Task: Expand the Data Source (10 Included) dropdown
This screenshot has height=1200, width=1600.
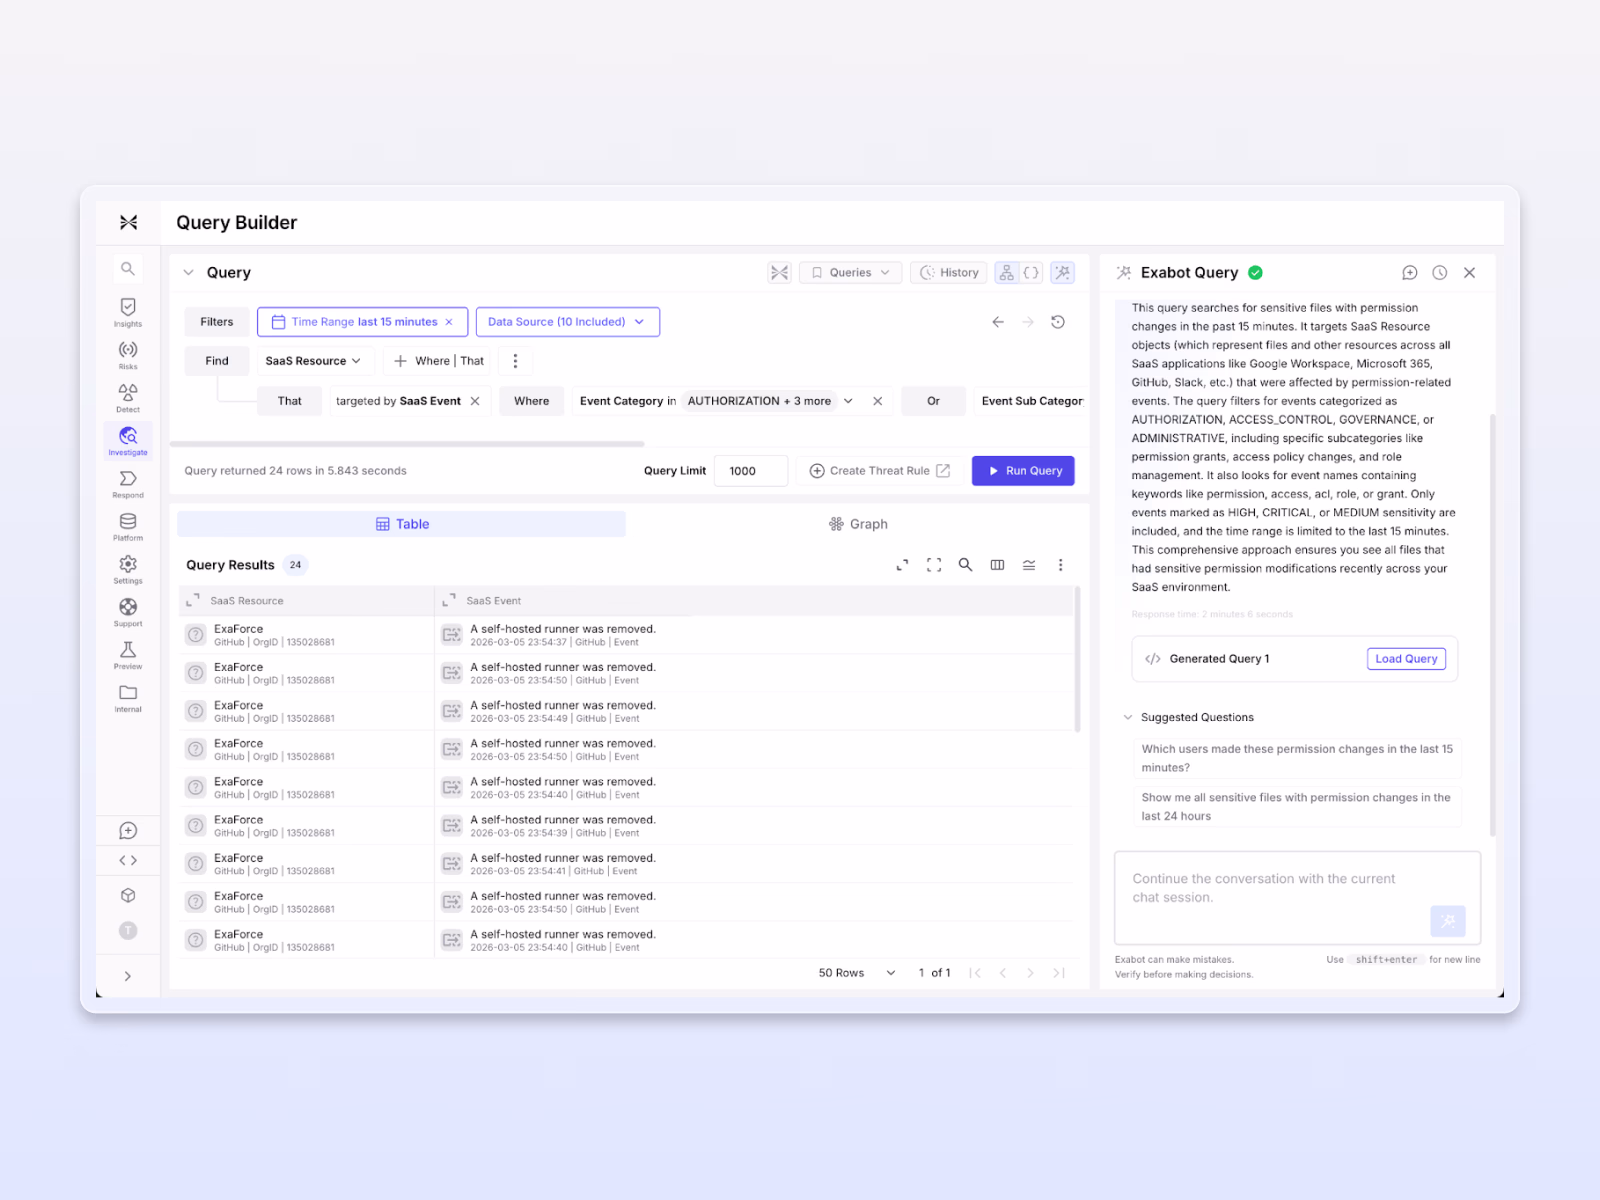Action: 567,321
